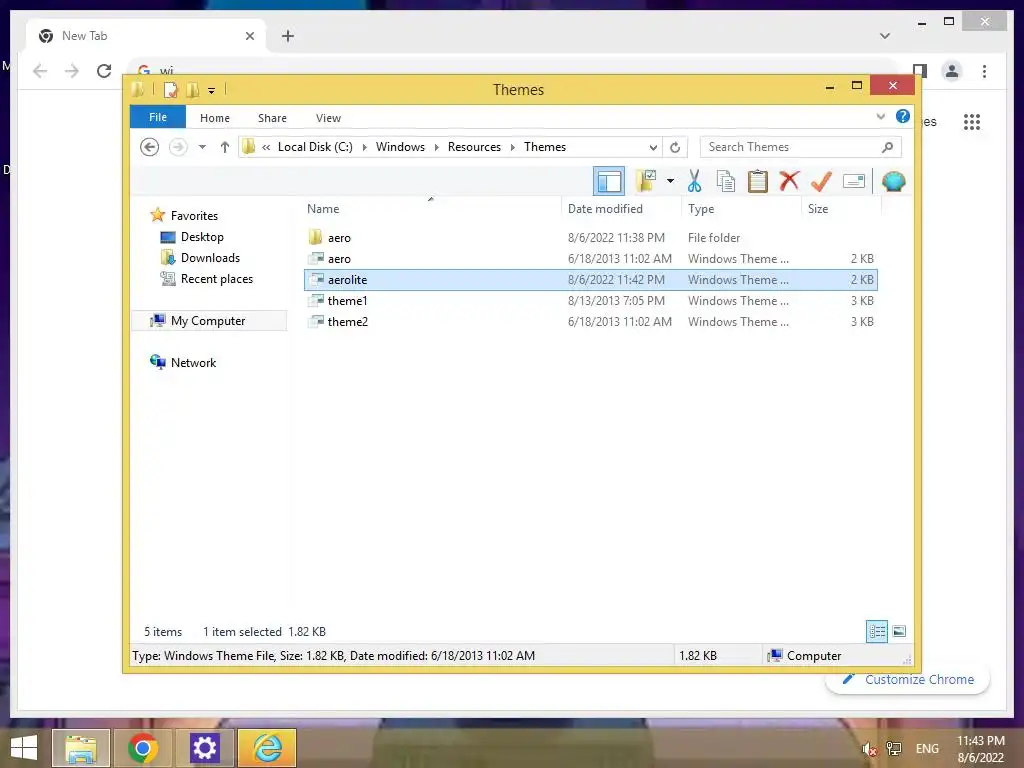Click the Copy icon in Explorer toolbar
The height and width of the screenshot is (768, 1024).
tap(726, 181)
